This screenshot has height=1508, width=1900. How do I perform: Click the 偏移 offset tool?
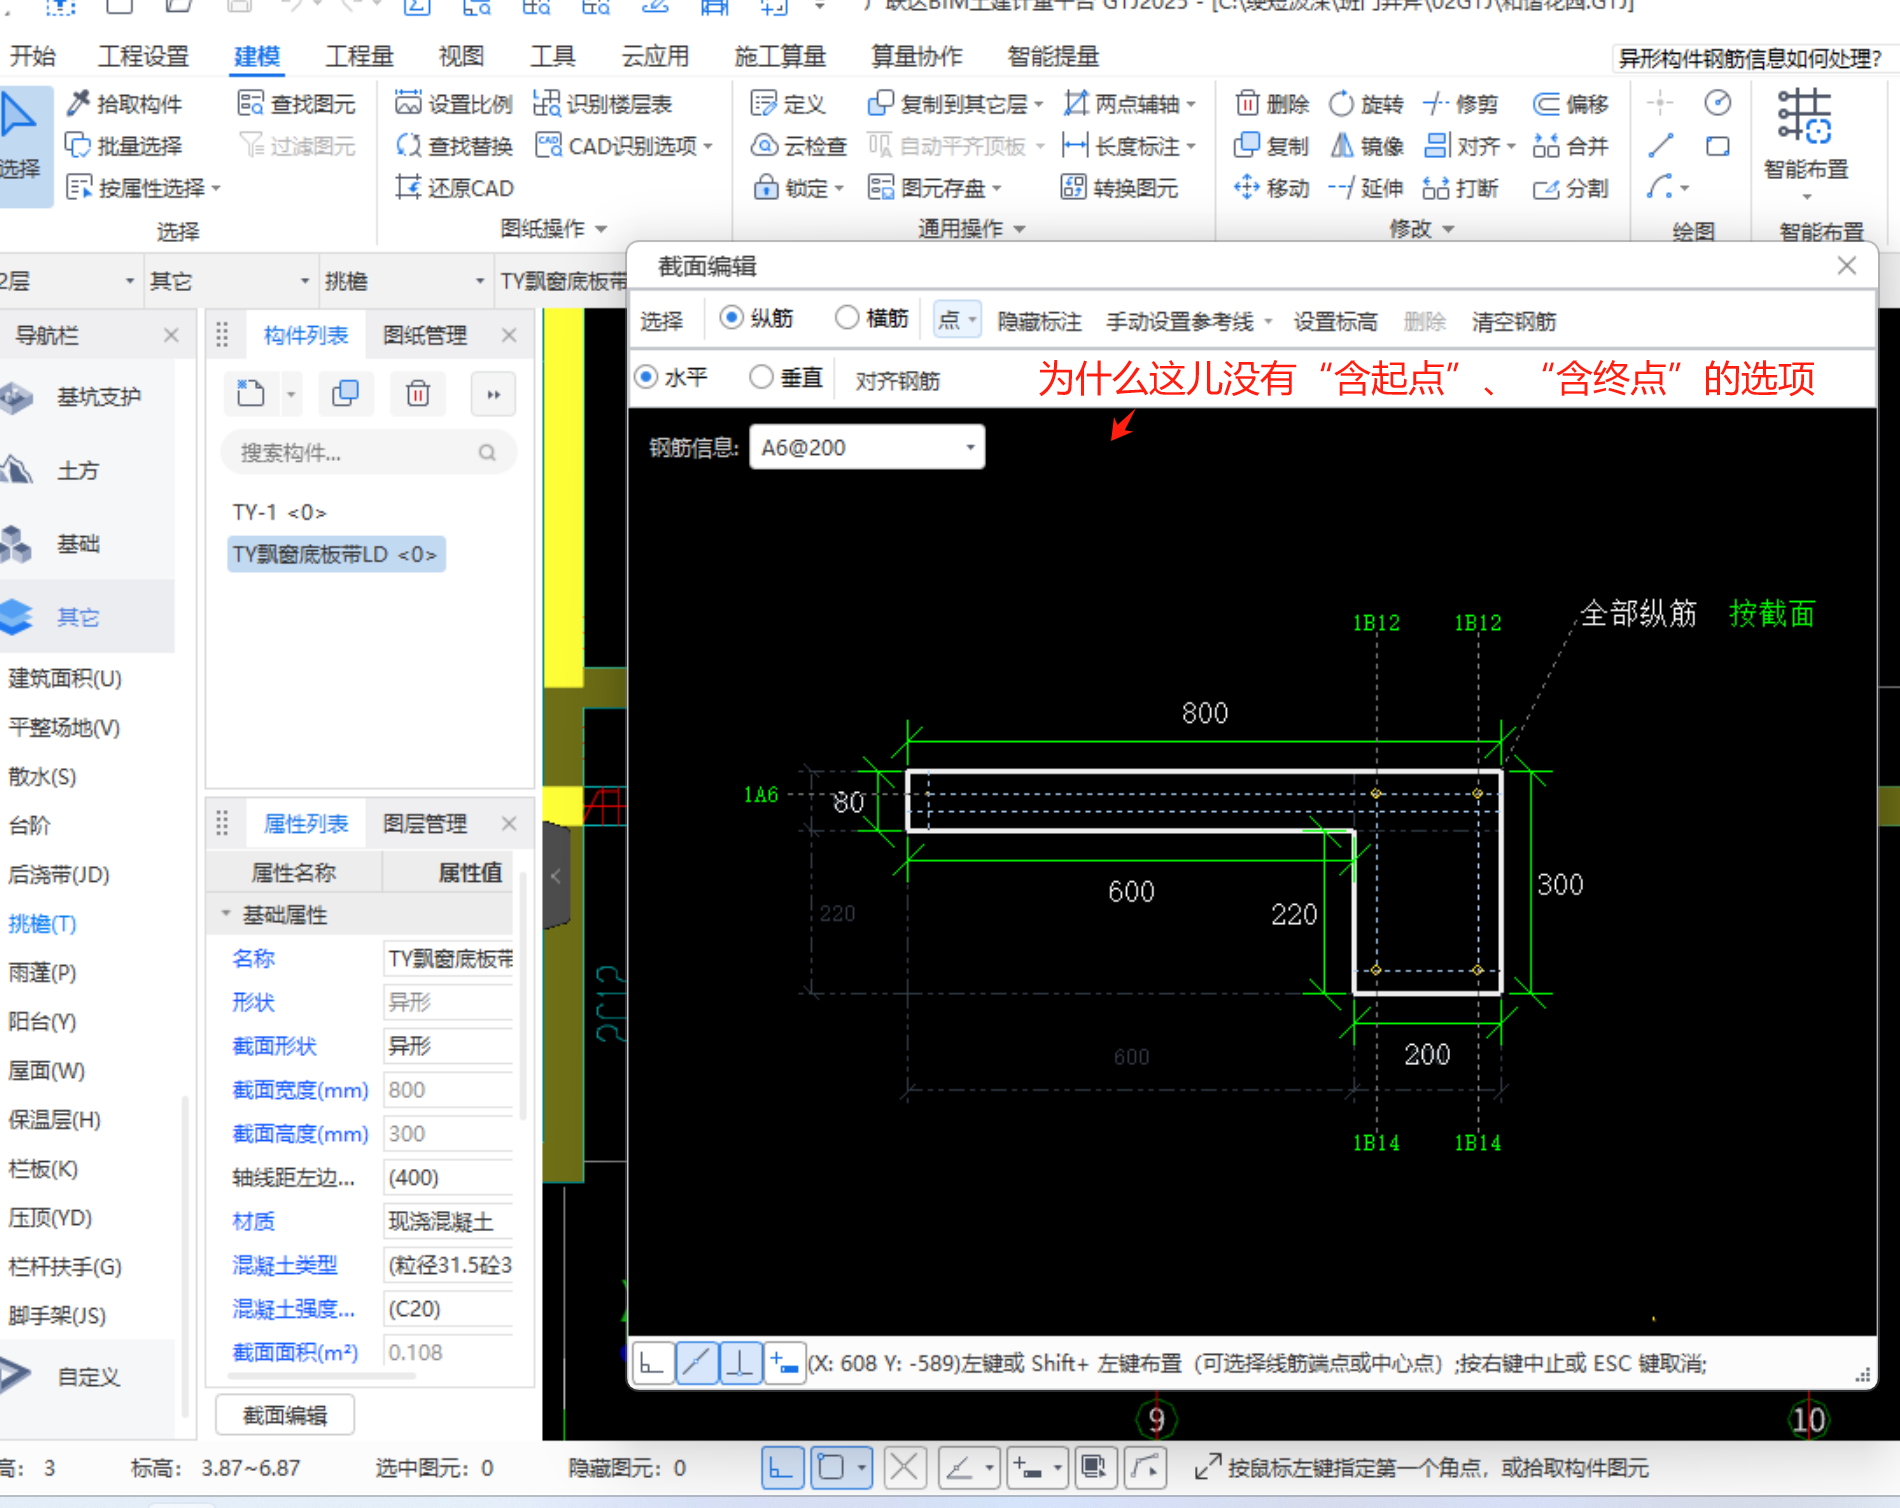pos(1571,104)
